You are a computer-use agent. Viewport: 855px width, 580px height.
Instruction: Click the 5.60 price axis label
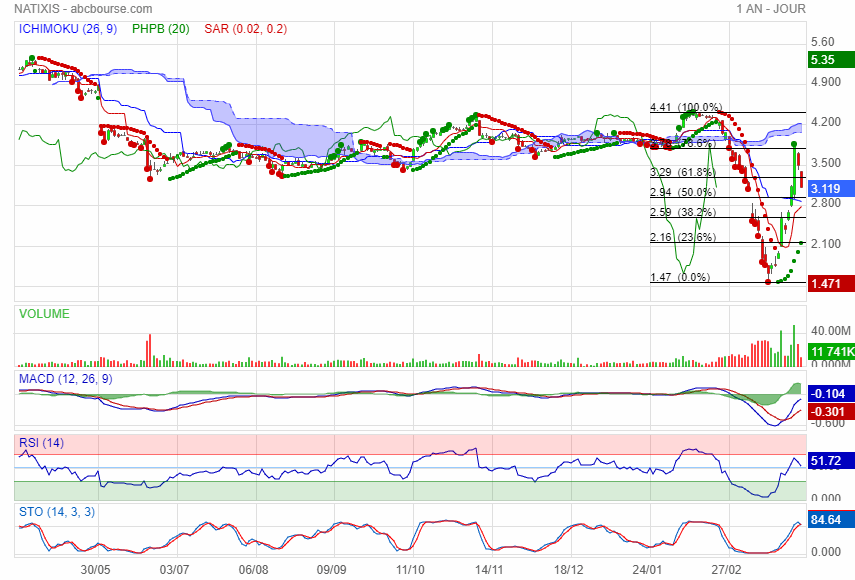click(823, 42)
